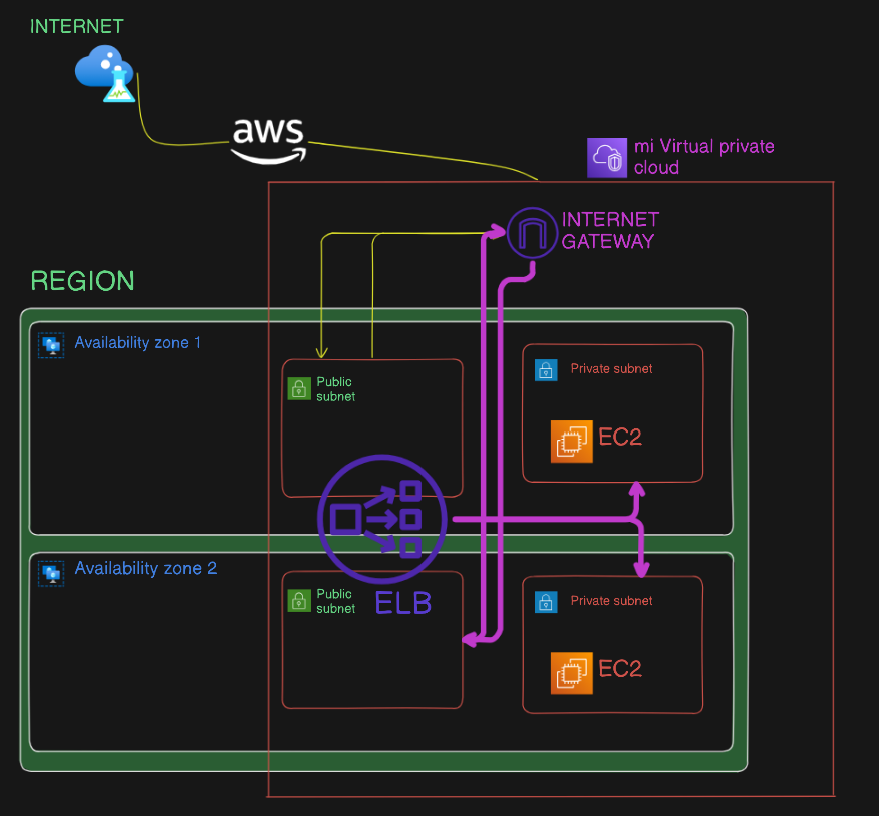Select the AWS logo
879x816 pixels.
coord(269,141)
